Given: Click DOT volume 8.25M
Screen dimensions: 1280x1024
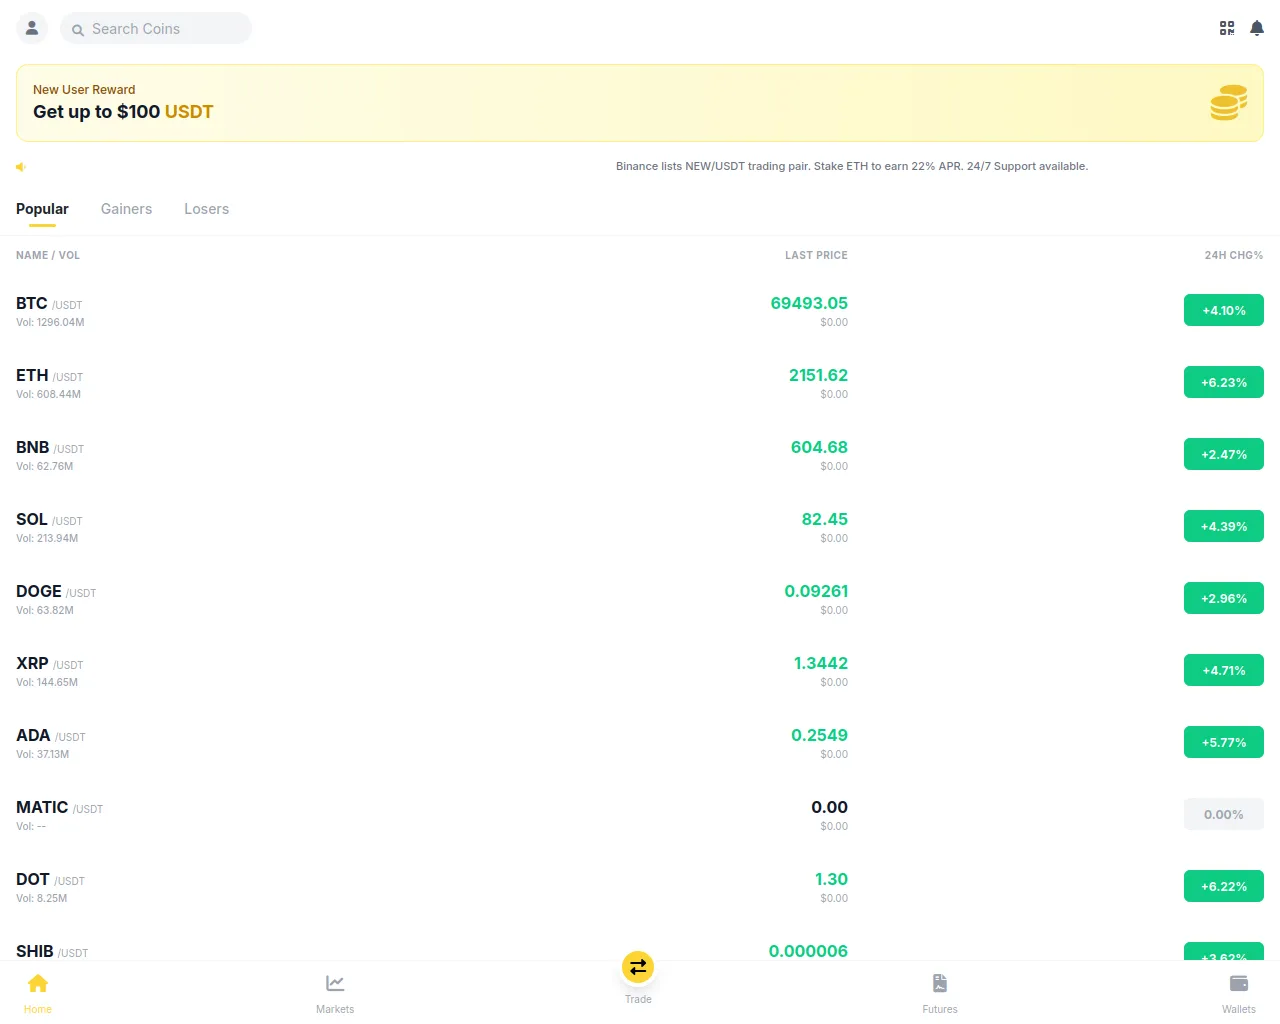Looking at the screenshot, I should (x=41, y=898).
